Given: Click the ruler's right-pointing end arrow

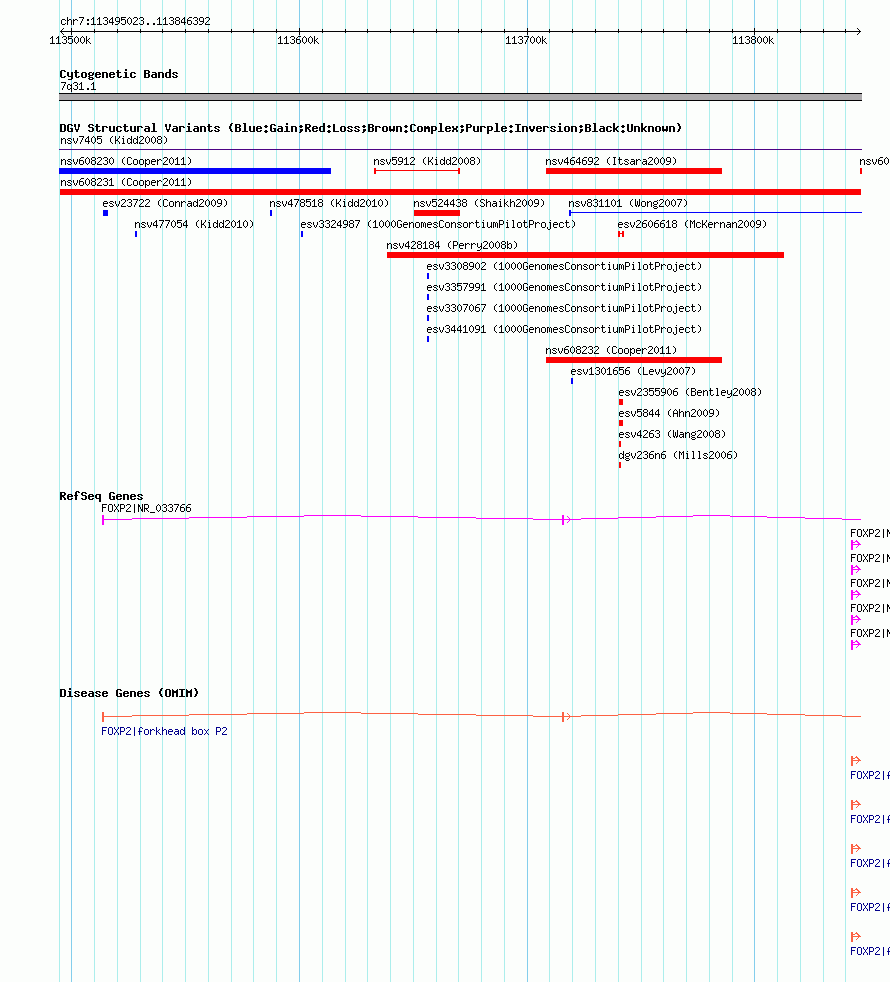Looking at the screenshot, I should 858,31.
